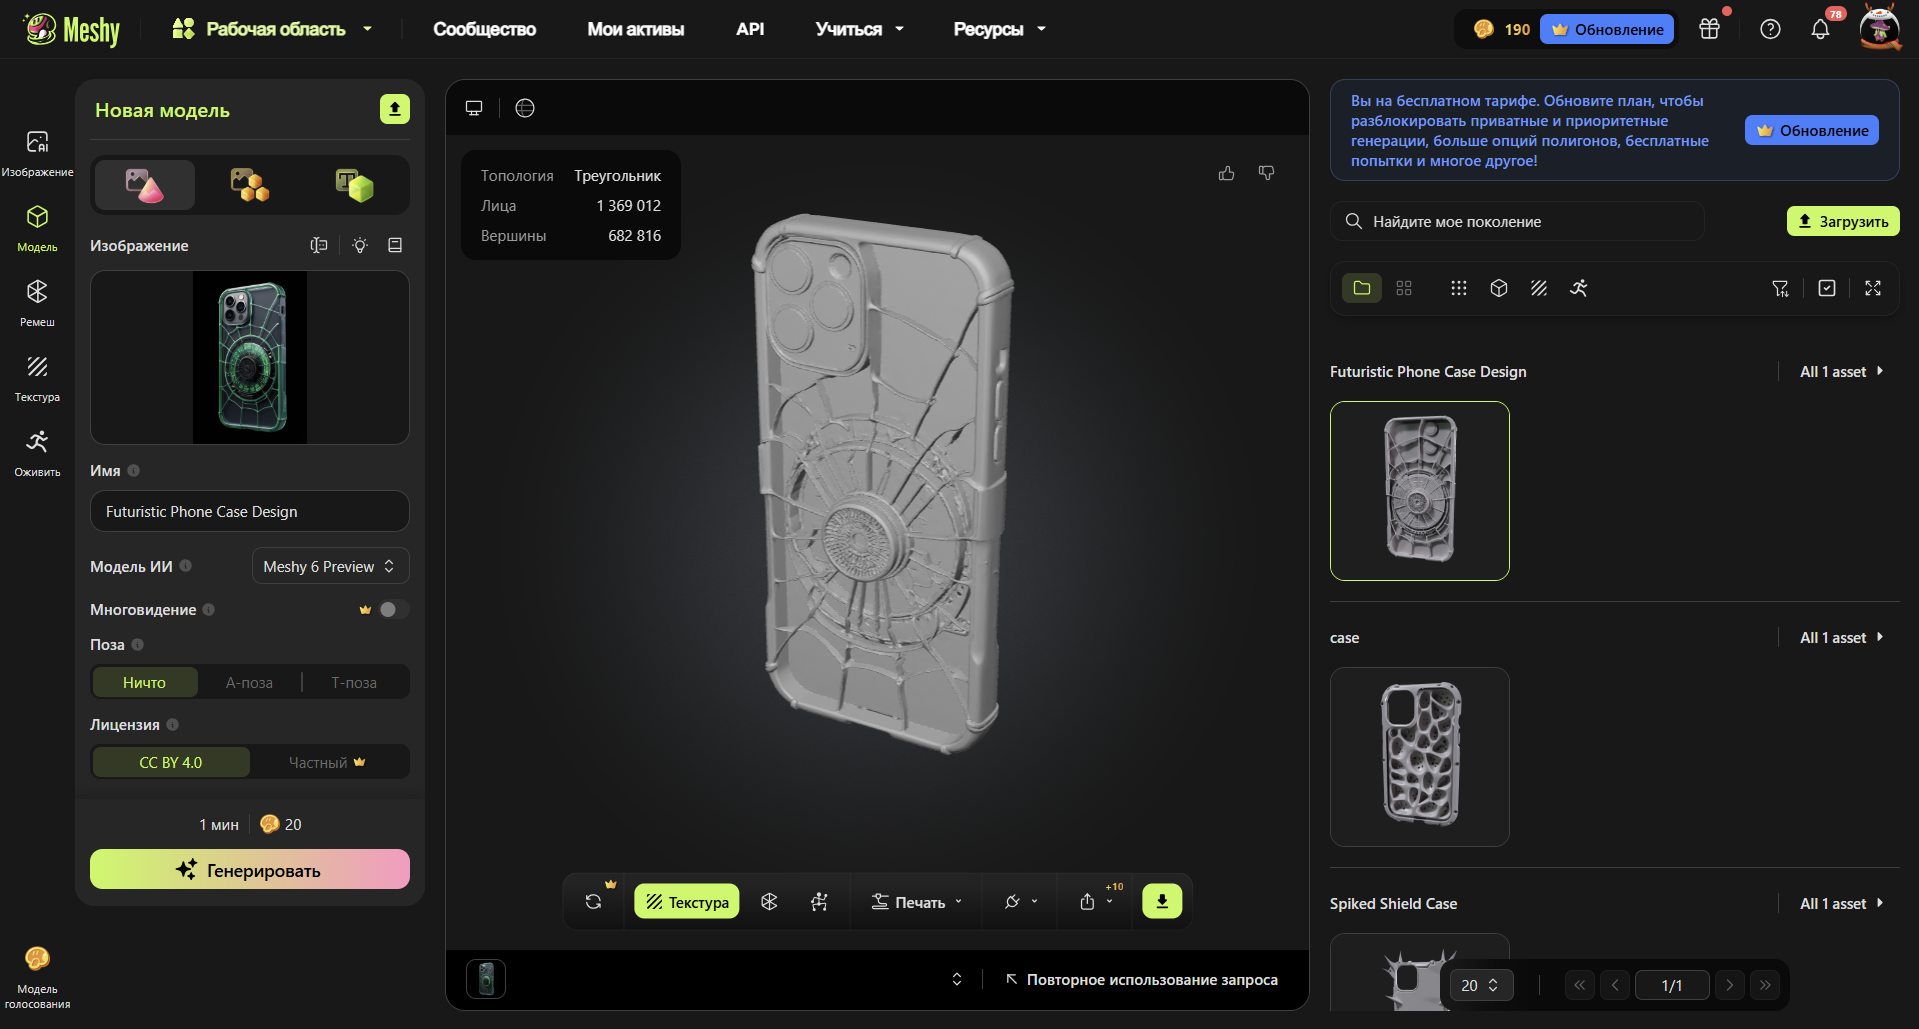The width and height of the screenshot is (1919, 1029).
Task: Switch assets to grid view
Action: point(1404,288)
